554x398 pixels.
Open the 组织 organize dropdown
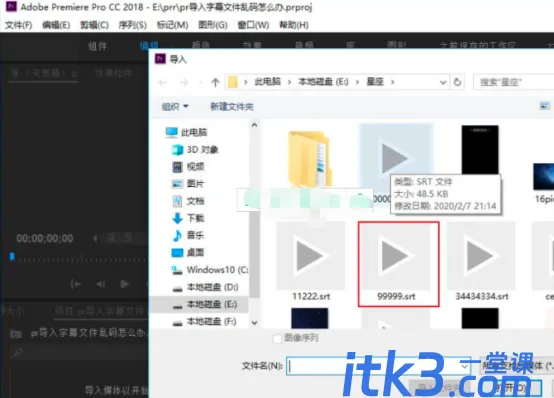click(x=175, y=106)
